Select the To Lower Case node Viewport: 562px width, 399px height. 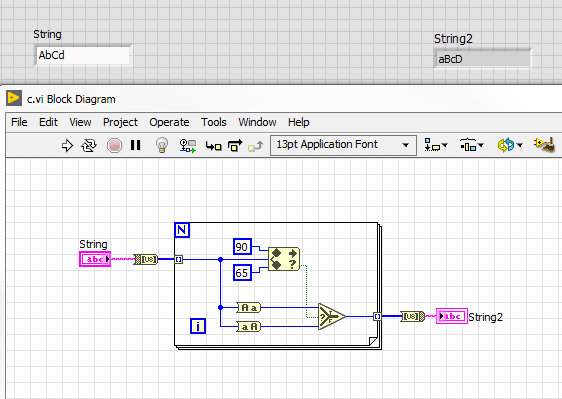tap(249, 307)
